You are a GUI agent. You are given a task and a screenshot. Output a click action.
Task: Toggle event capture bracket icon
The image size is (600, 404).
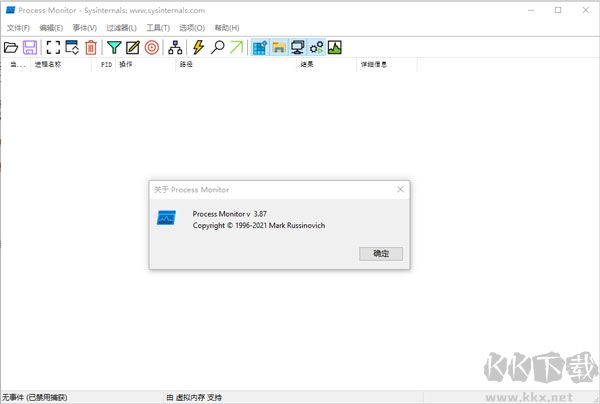pos(53,47)
